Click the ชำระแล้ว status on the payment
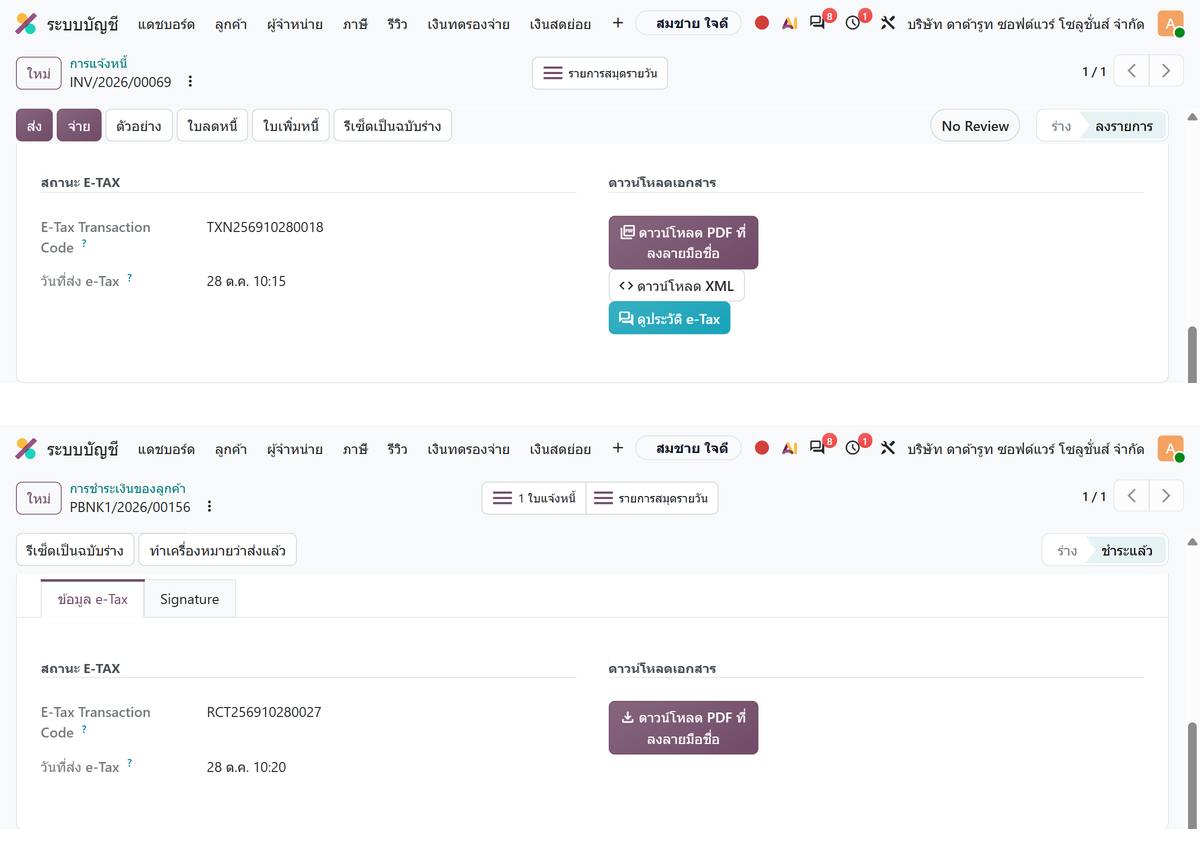The image size is (1200, 844). [1126, 550]
